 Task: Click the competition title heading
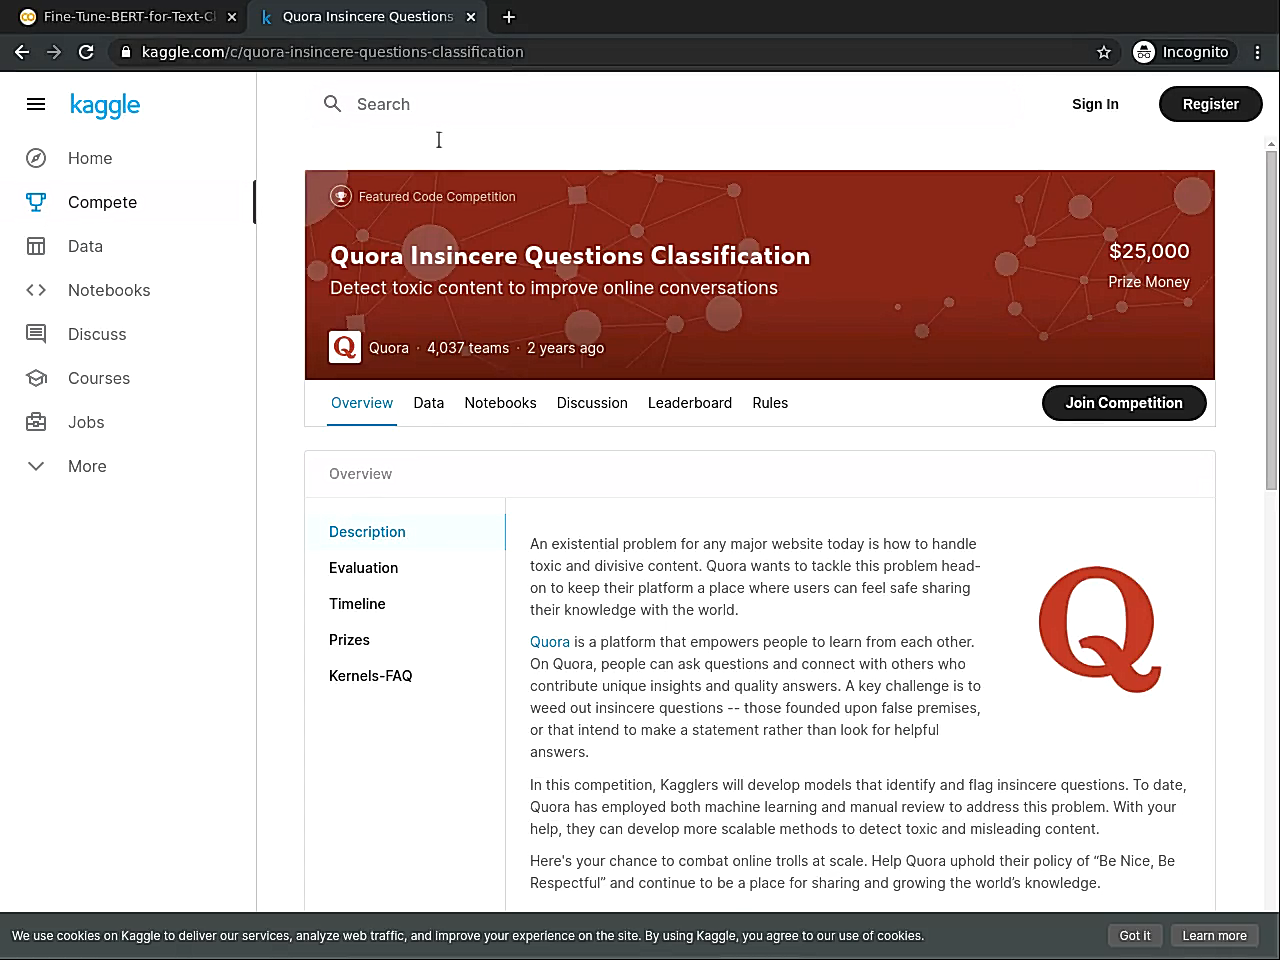pyautogui.click(x=570, y=256)
